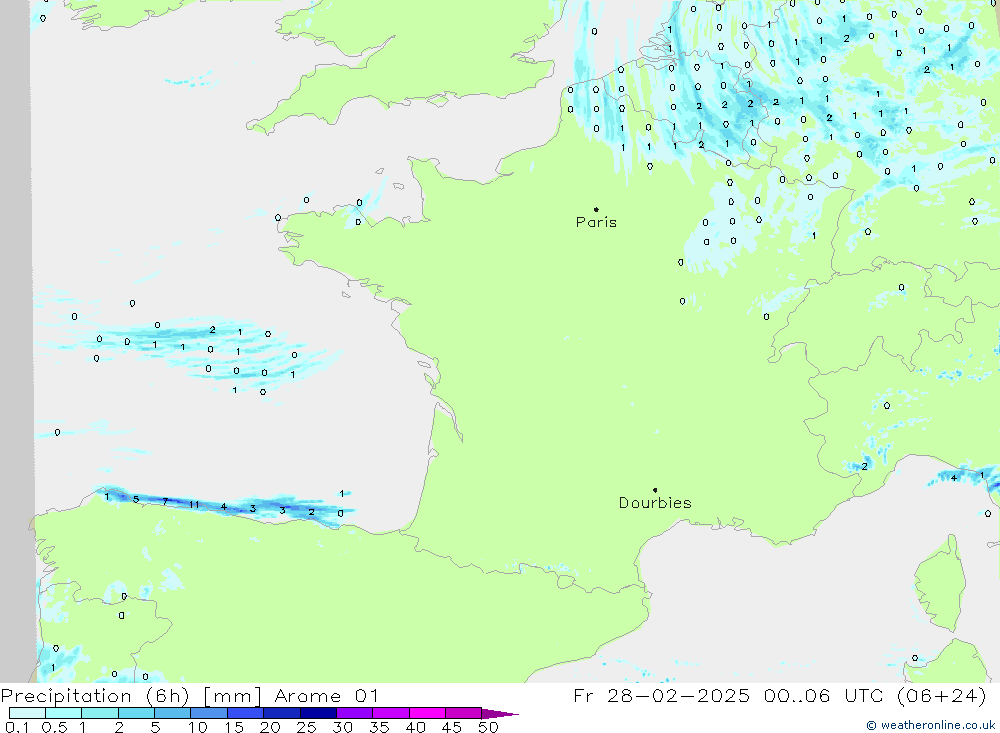Screen dimensions: 1000x733
Task: Click the legend scale label '50'
Action: click(489, 727)
